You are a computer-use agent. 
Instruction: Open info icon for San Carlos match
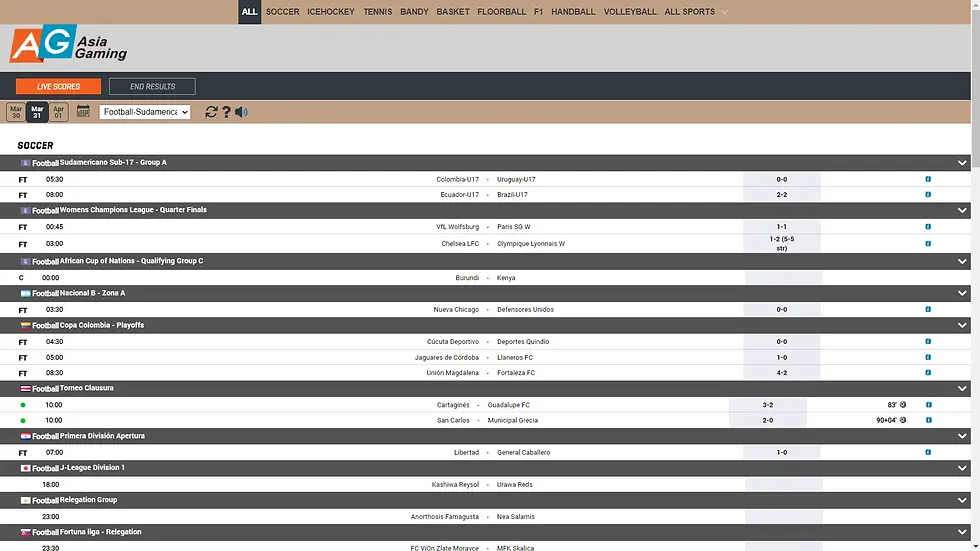pyautogui.click(x=929, y=420)
